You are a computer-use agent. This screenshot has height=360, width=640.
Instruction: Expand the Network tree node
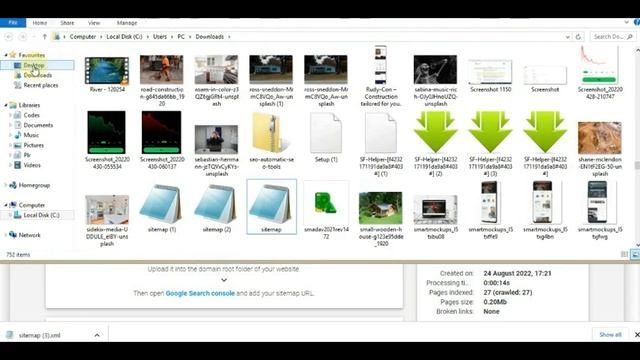pyautogui.click(x=6, y=235)
